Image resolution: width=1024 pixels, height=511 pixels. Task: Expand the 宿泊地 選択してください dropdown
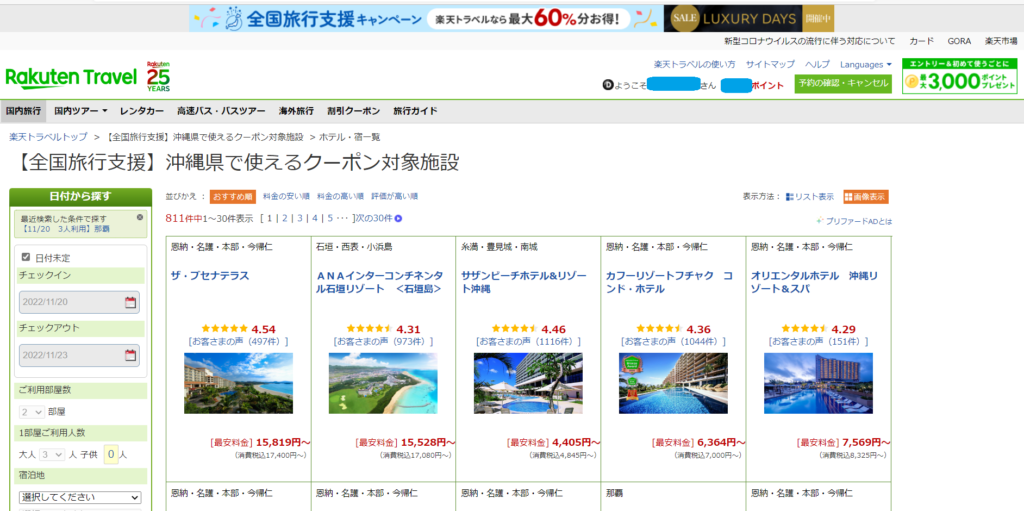click(80, 497)
